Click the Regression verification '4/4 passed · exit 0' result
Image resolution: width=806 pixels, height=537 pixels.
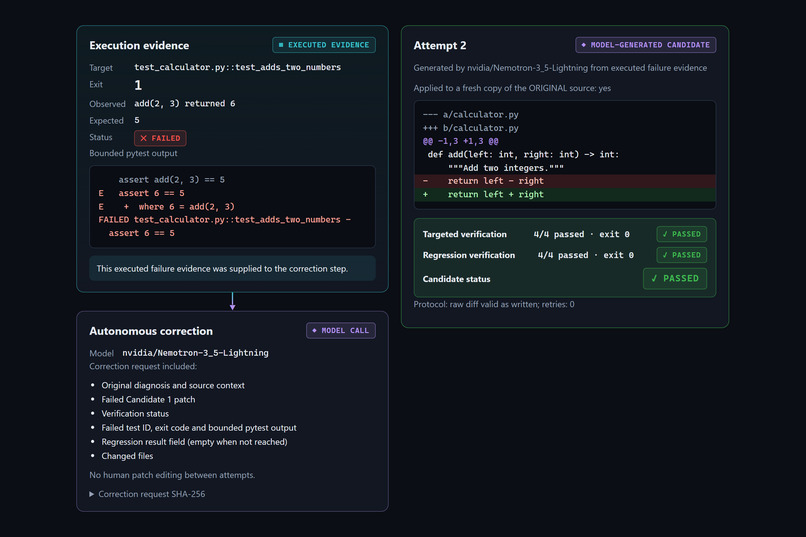pyautogui.click(x=585, y=255)
